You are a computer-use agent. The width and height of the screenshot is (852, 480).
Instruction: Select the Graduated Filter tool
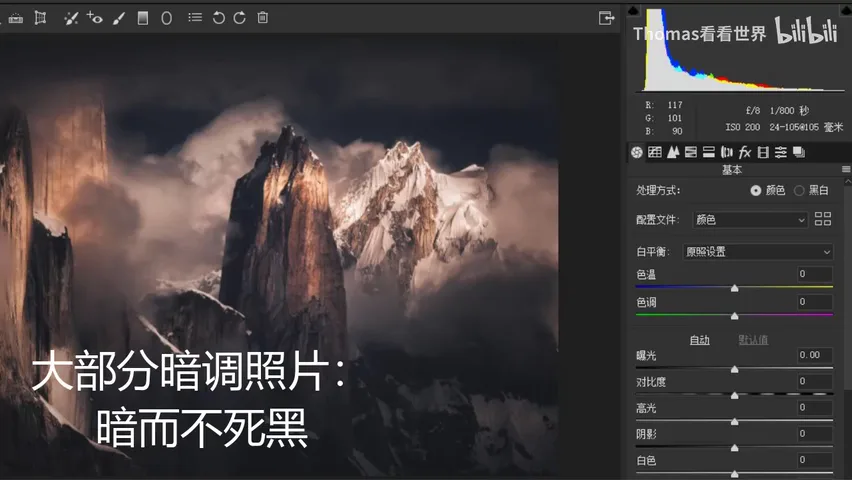(142, 18)
